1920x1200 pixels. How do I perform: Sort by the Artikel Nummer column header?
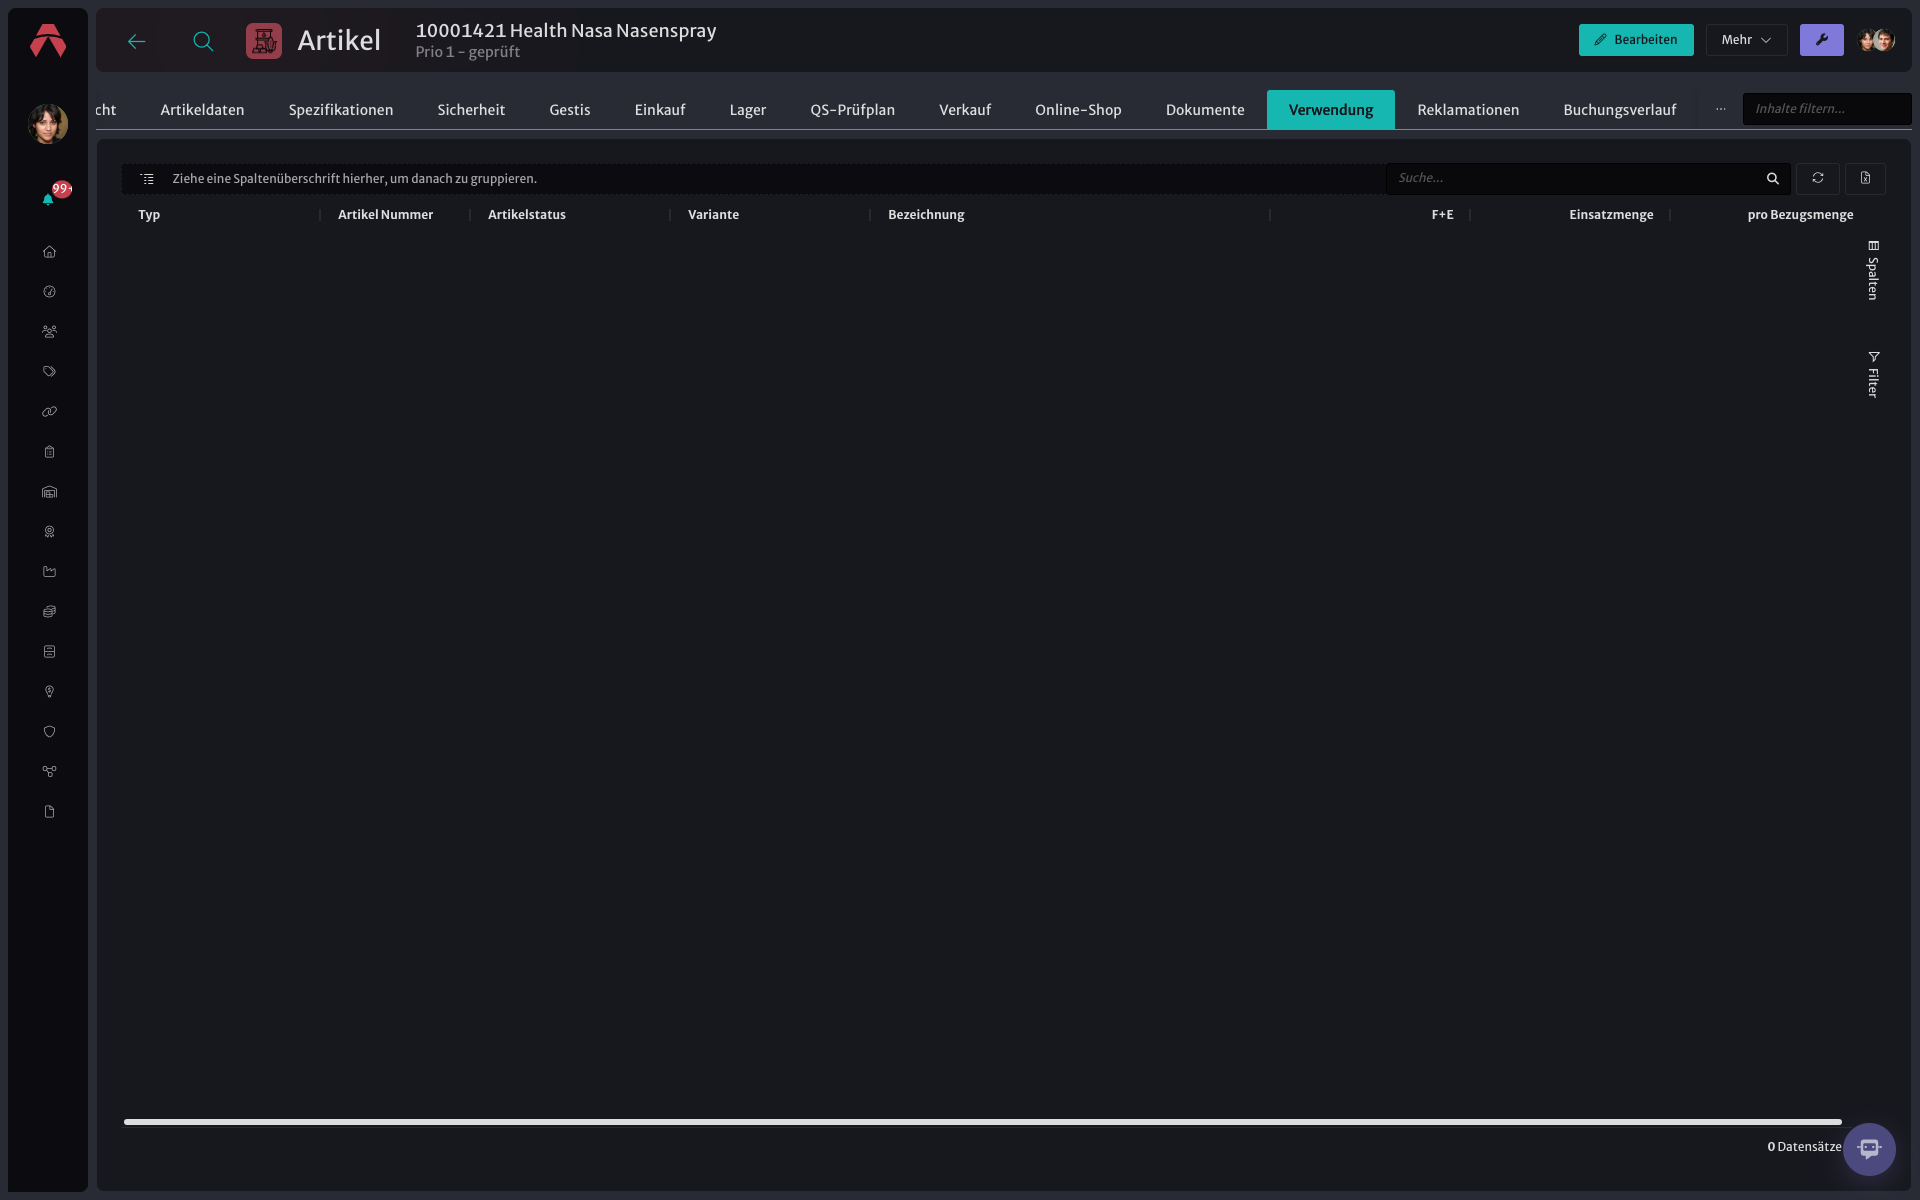385,215
